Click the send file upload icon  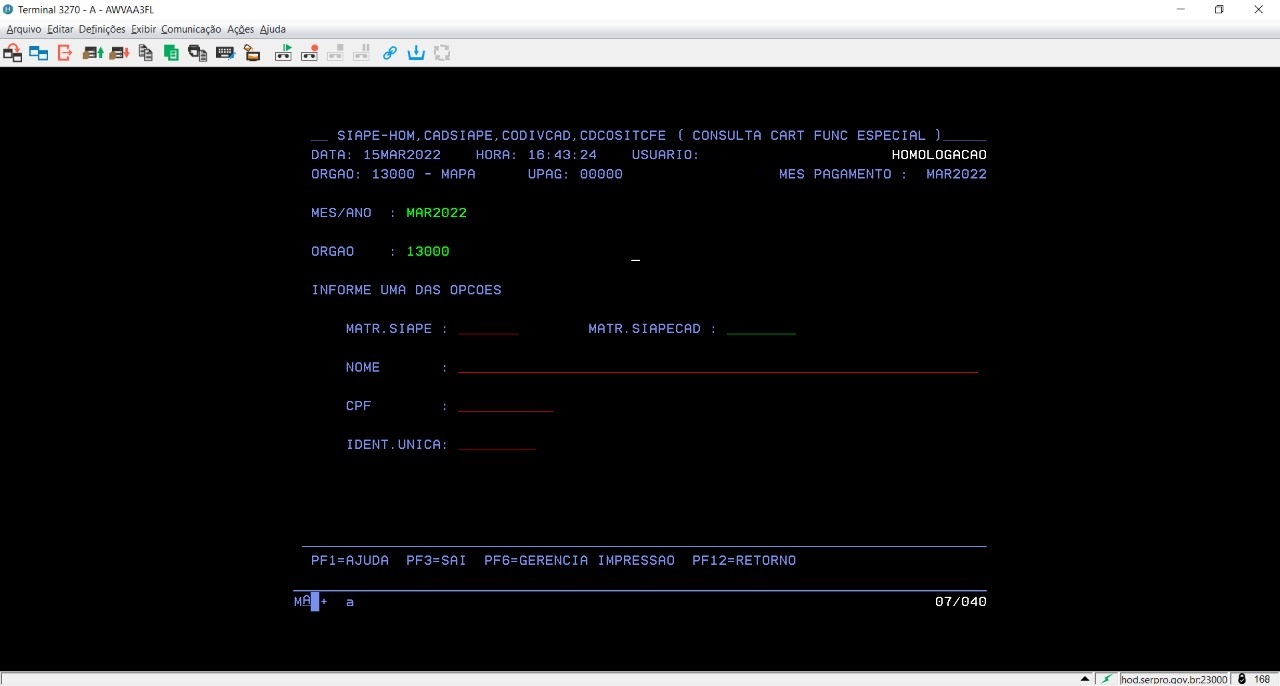(93, 53)
